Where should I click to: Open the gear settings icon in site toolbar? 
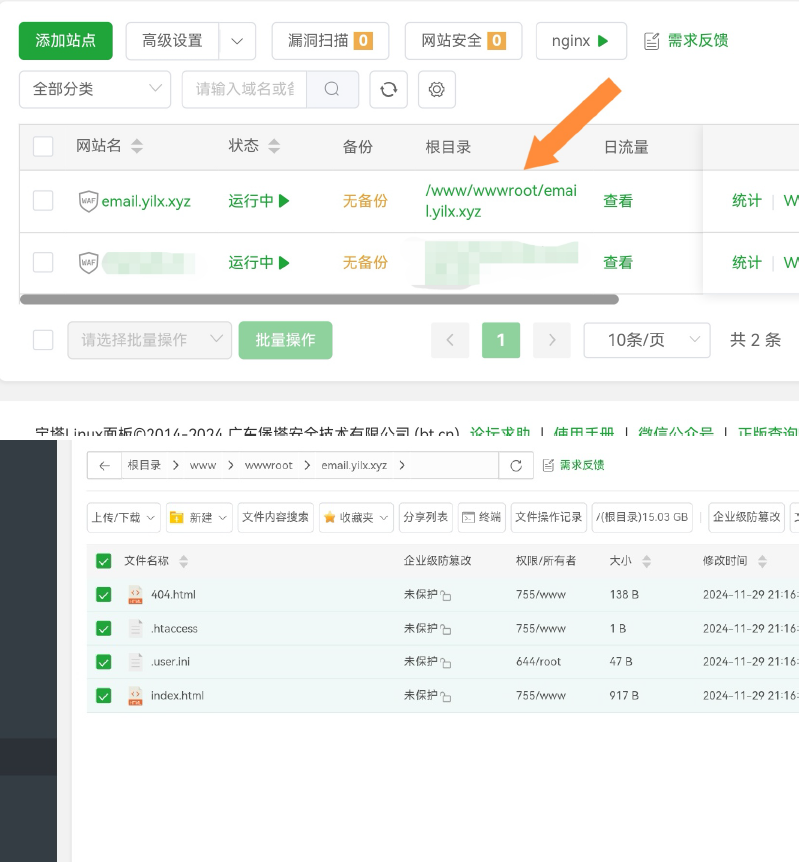point(436,89)
